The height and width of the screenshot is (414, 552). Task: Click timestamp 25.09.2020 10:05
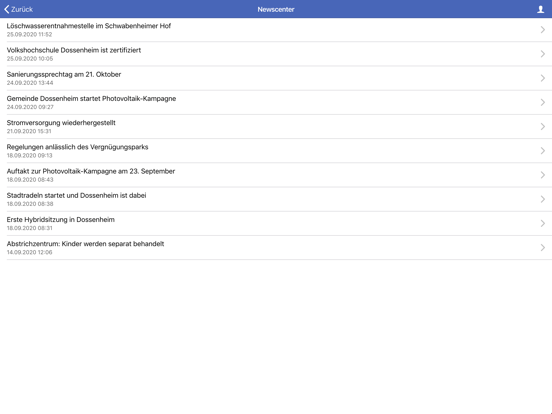[x=30, y=59]
